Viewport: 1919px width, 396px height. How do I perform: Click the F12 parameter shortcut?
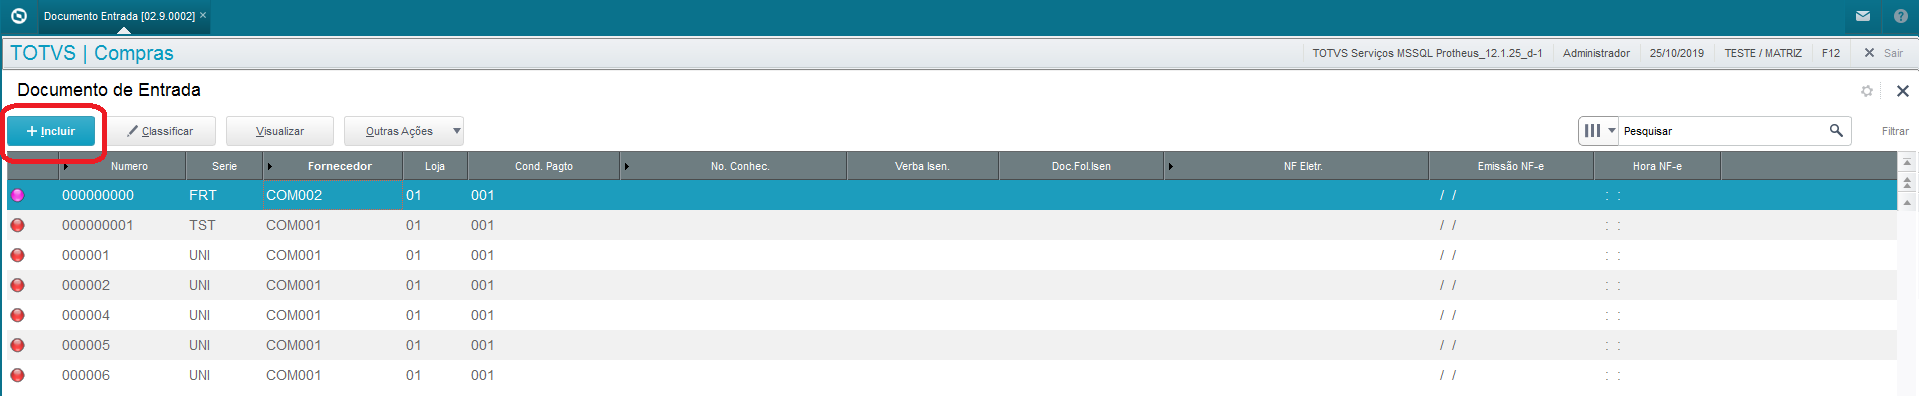1831,53
